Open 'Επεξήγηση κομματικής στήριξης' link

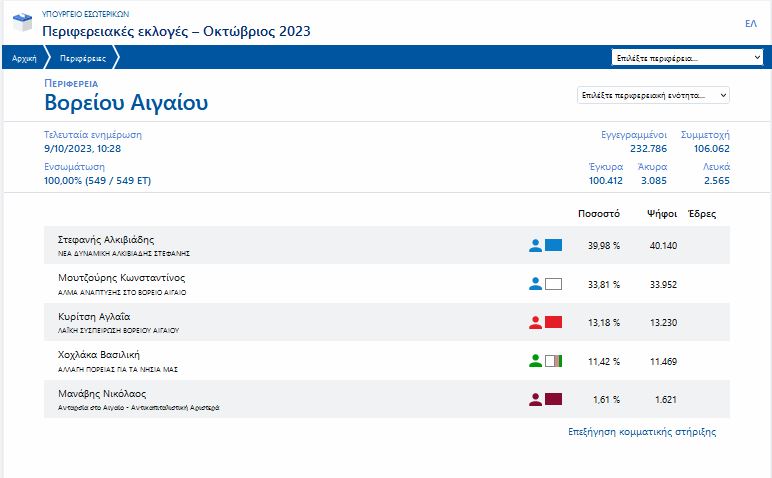[x=641, y=432]
